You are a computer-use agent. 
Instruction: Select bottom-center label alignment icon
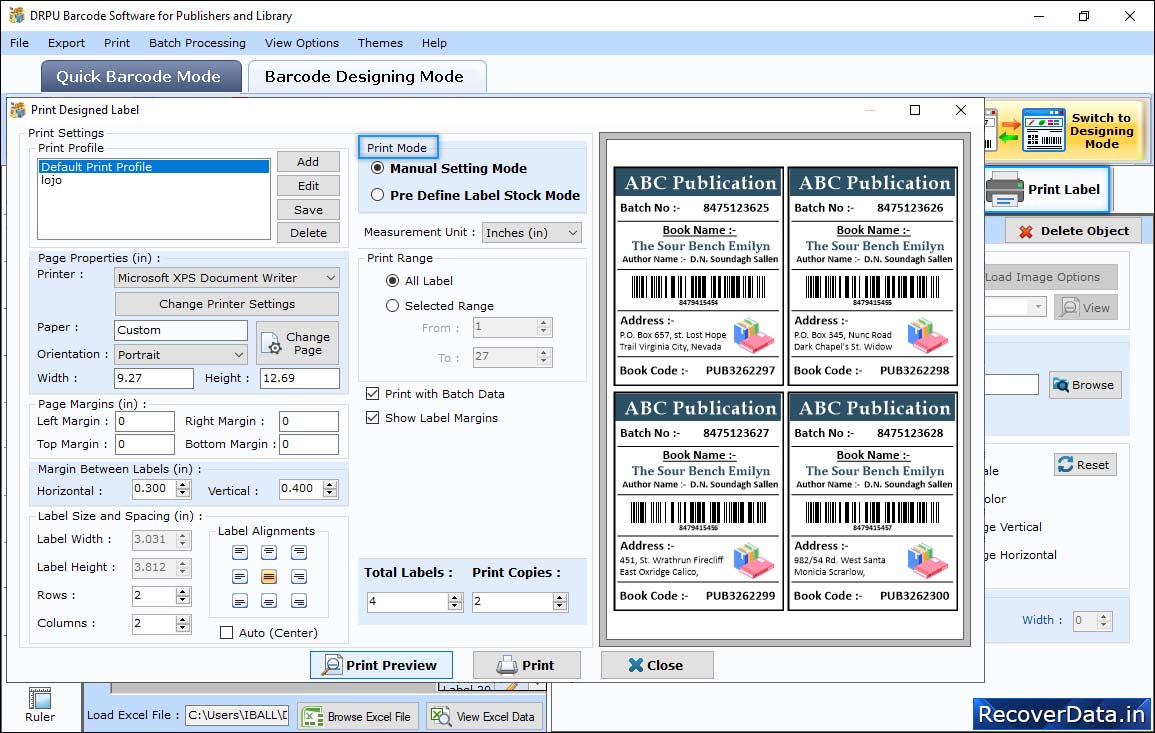(269, 601)
